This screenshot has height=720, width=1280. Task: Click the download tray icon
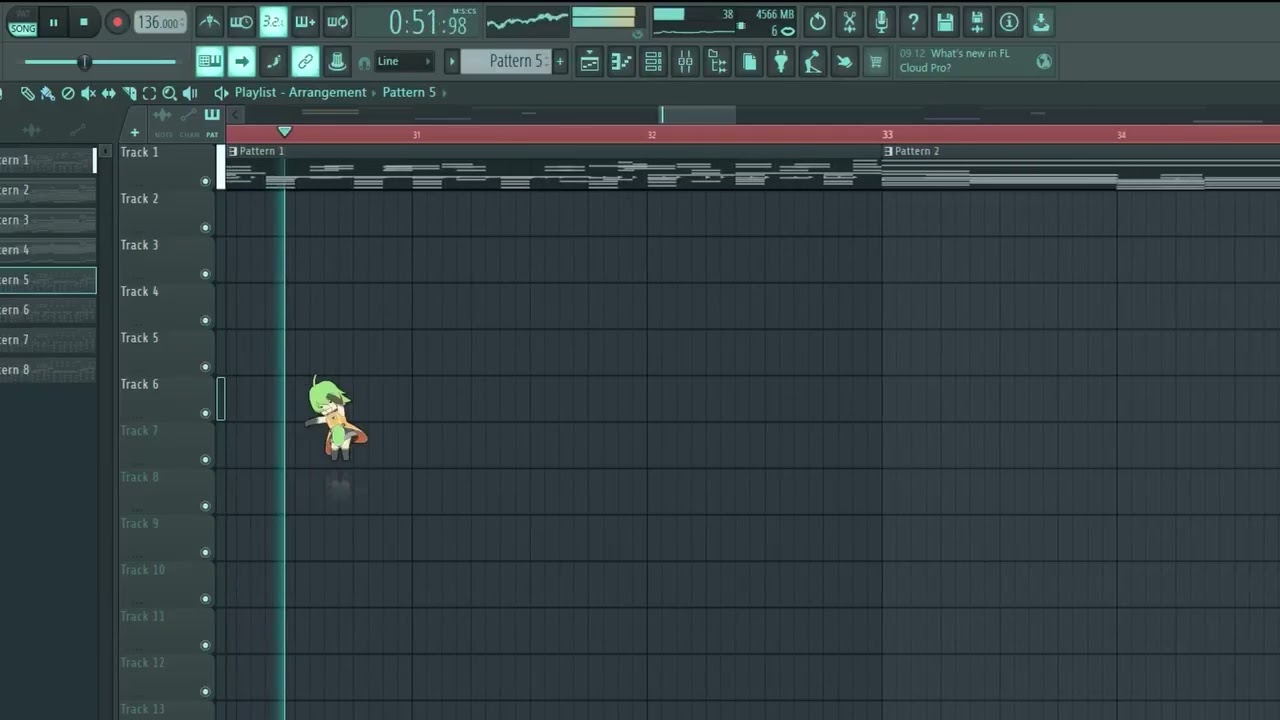point(1041,21)
